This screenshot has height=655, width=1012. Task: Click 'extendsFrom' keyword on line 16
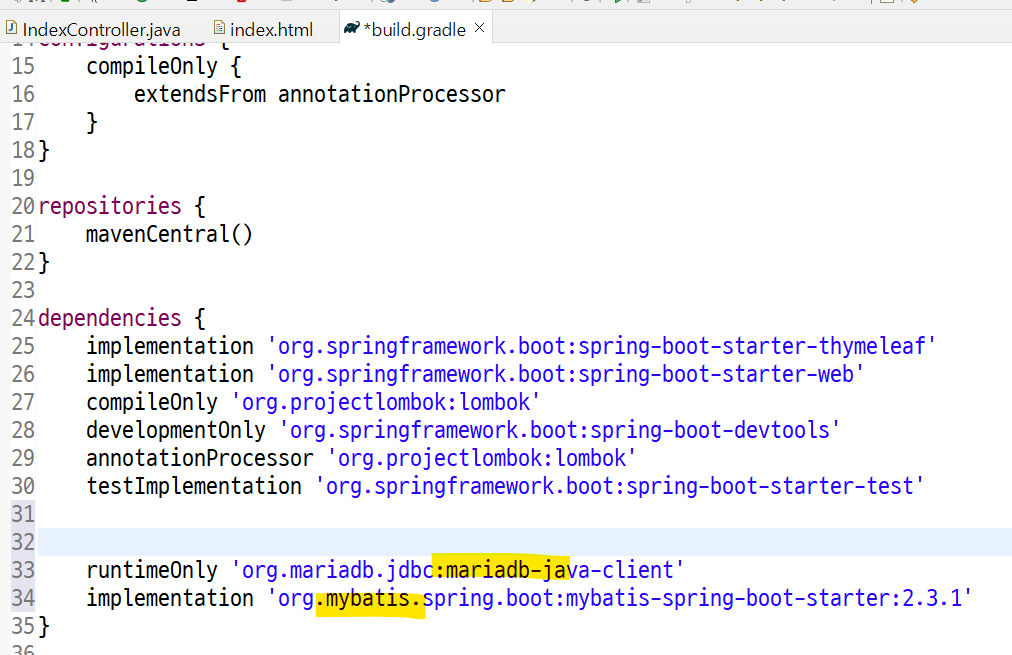(200, 94)
